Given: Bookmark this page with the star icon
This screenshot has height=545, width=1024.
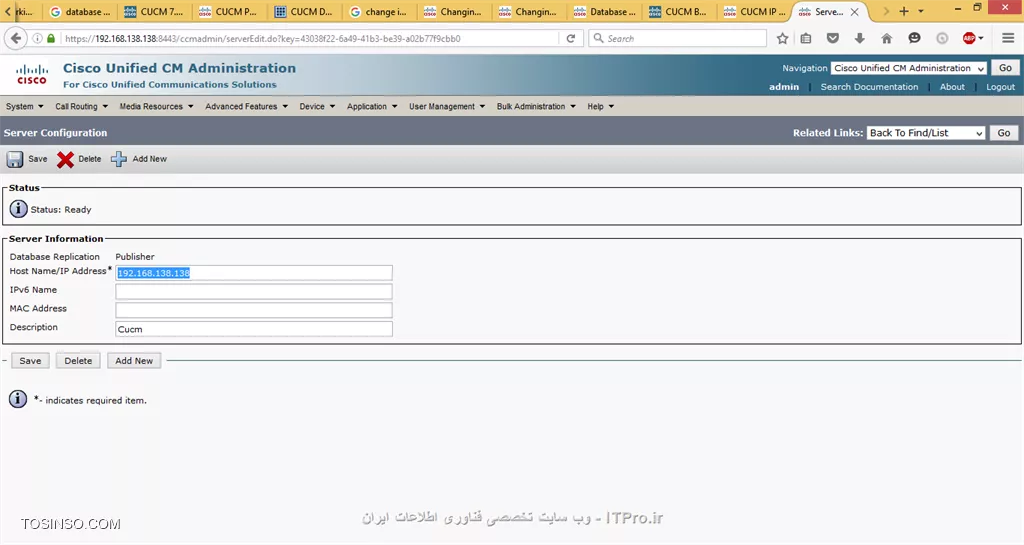Looking at the screenshot, I should [x=782, y=39].
